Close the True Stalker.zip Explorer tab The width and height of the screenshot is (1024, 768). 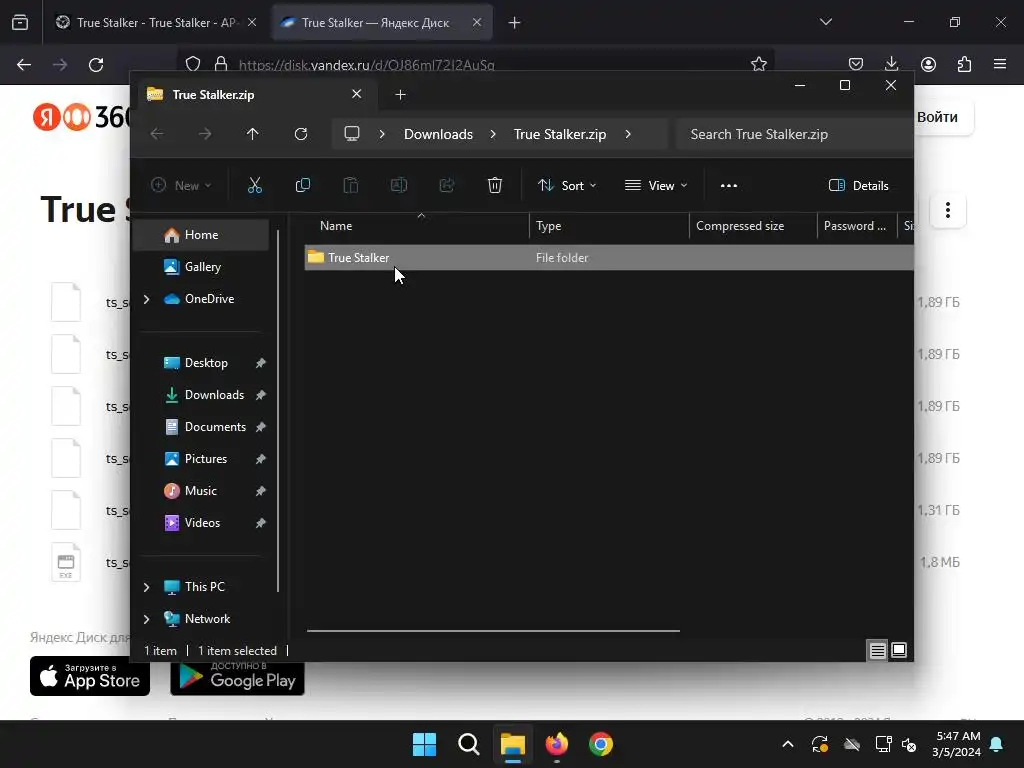click(x=357, y=94)
